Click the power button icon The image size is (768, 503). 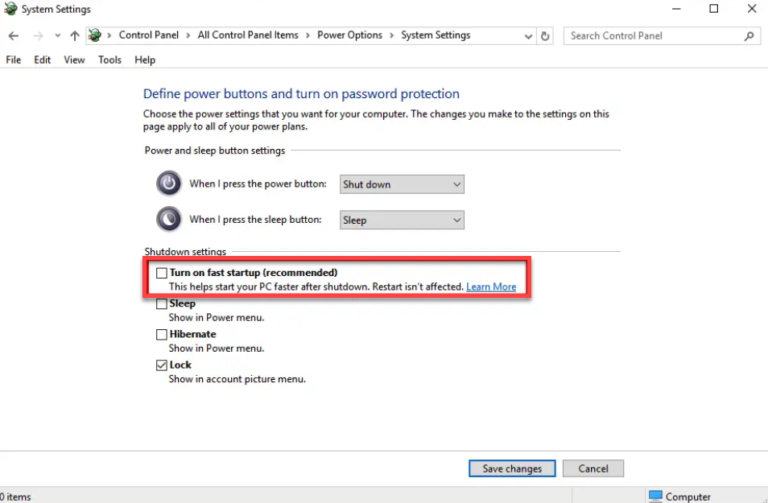(x=169, y=184)
